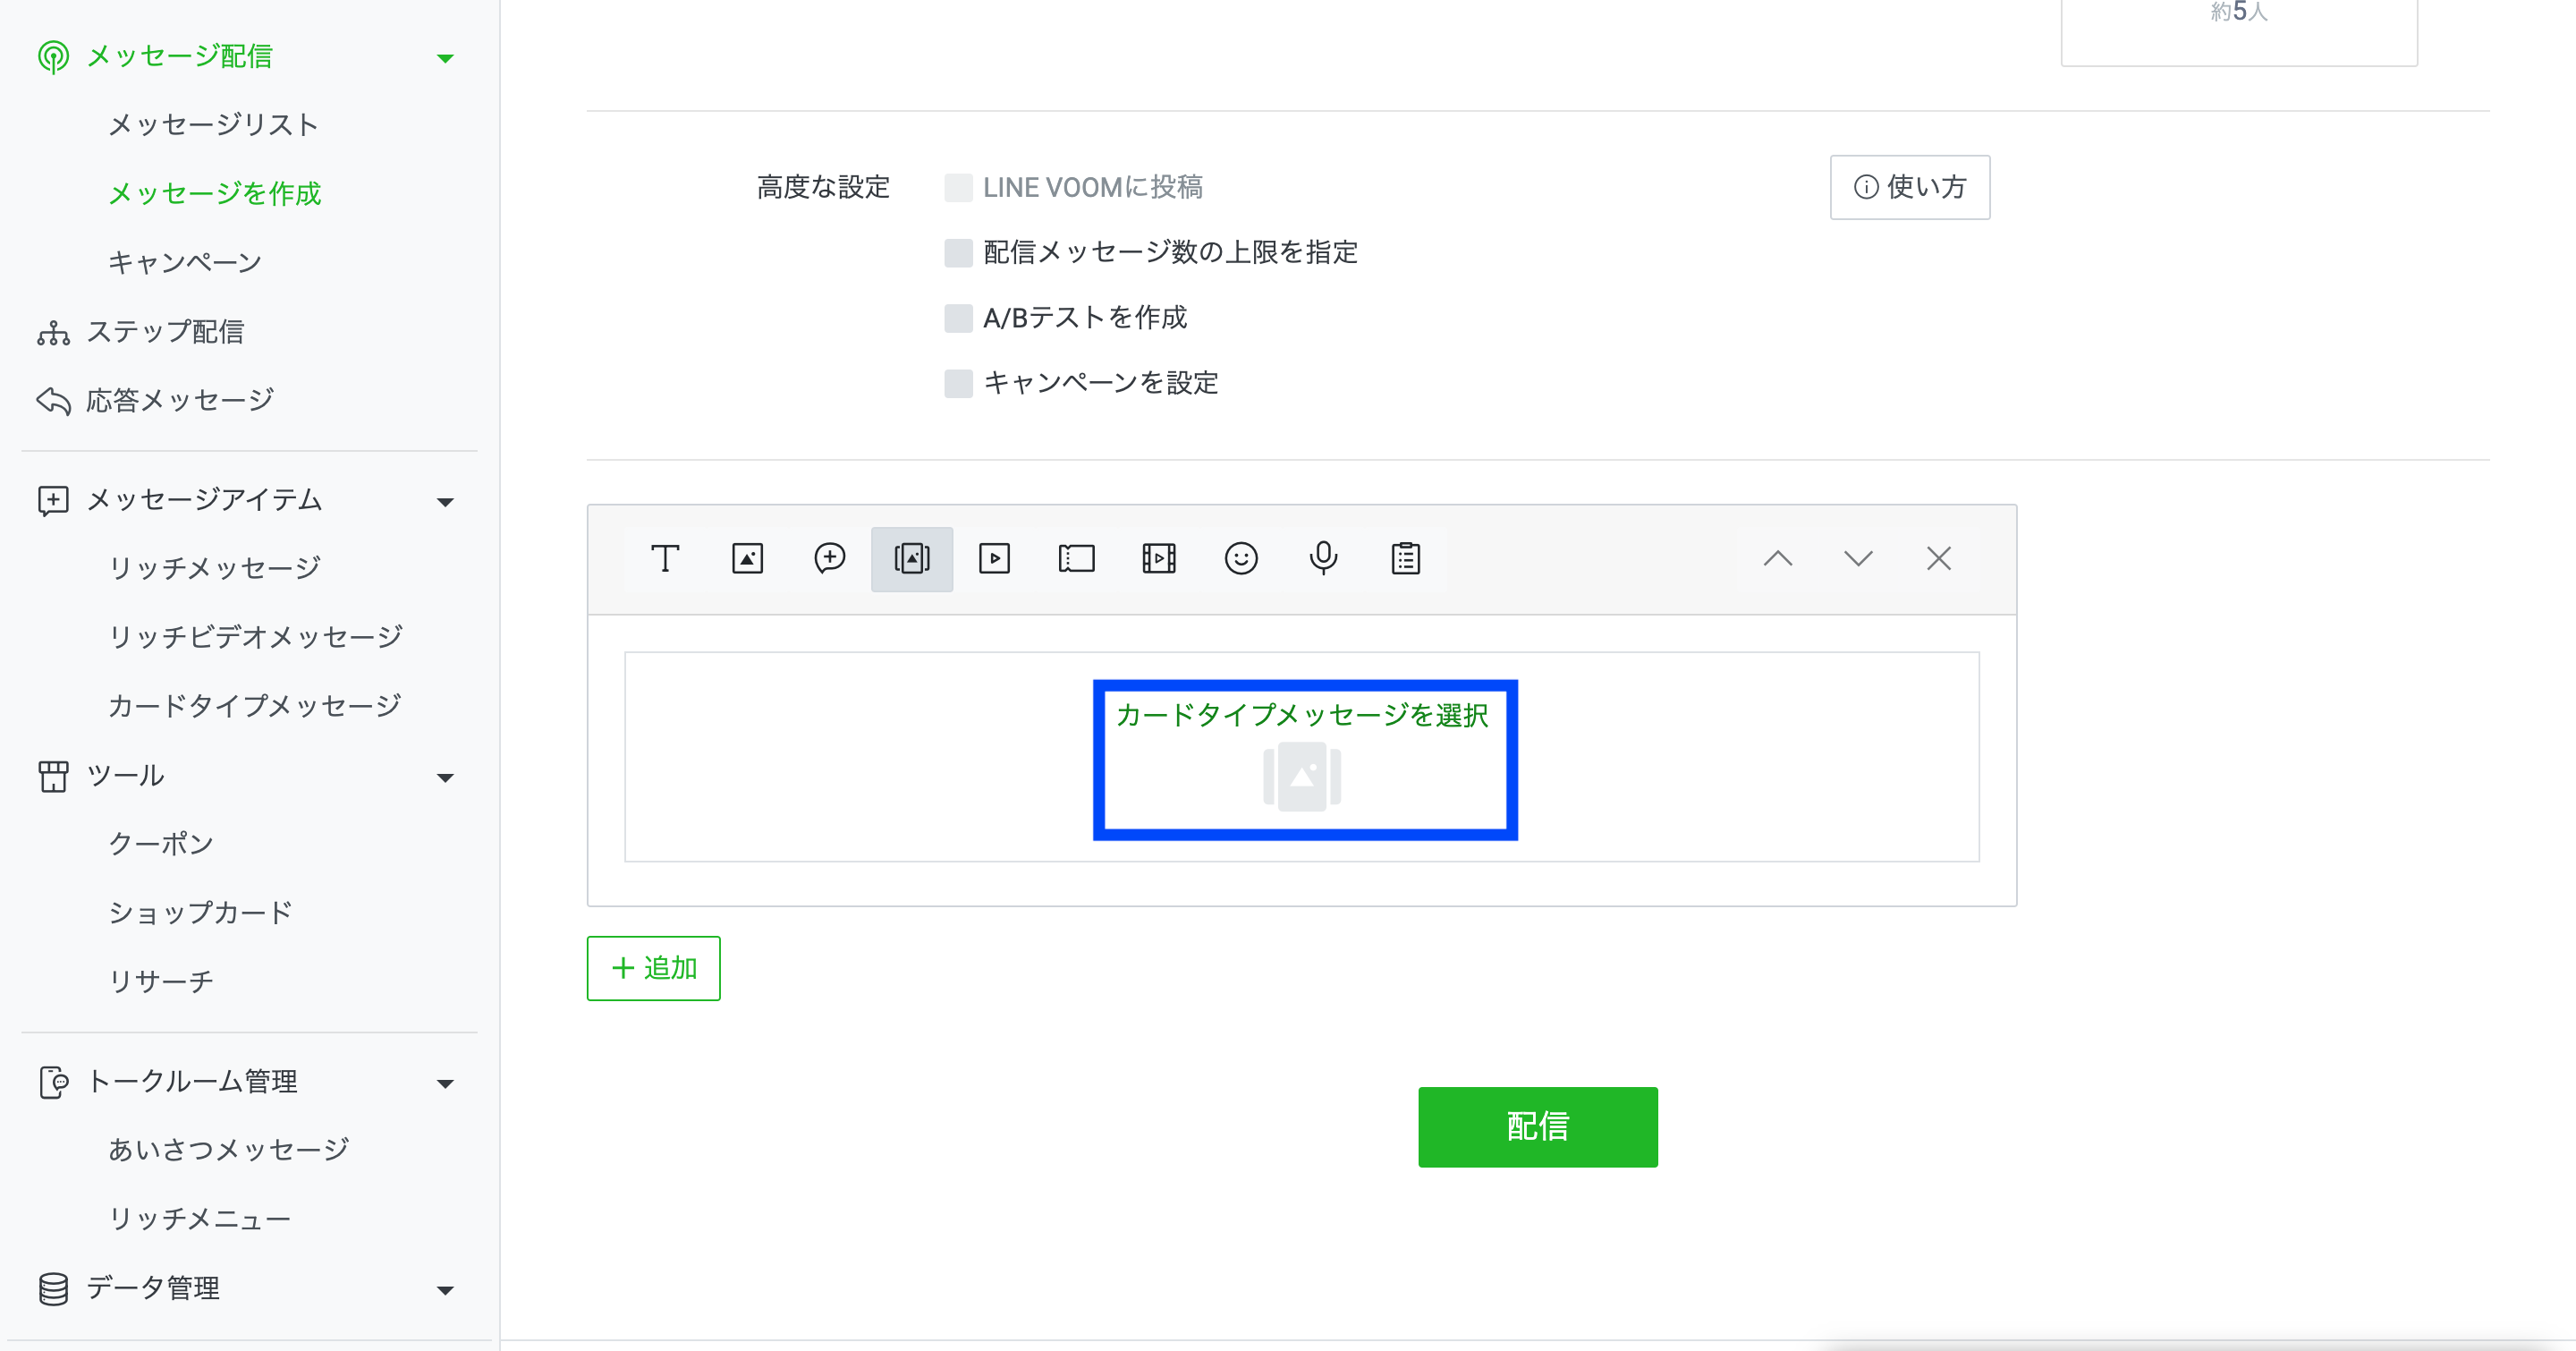The image size is (2576, 1351).
Task: Tick the キャンペーンを設定 checkbox
Action: 958,383
